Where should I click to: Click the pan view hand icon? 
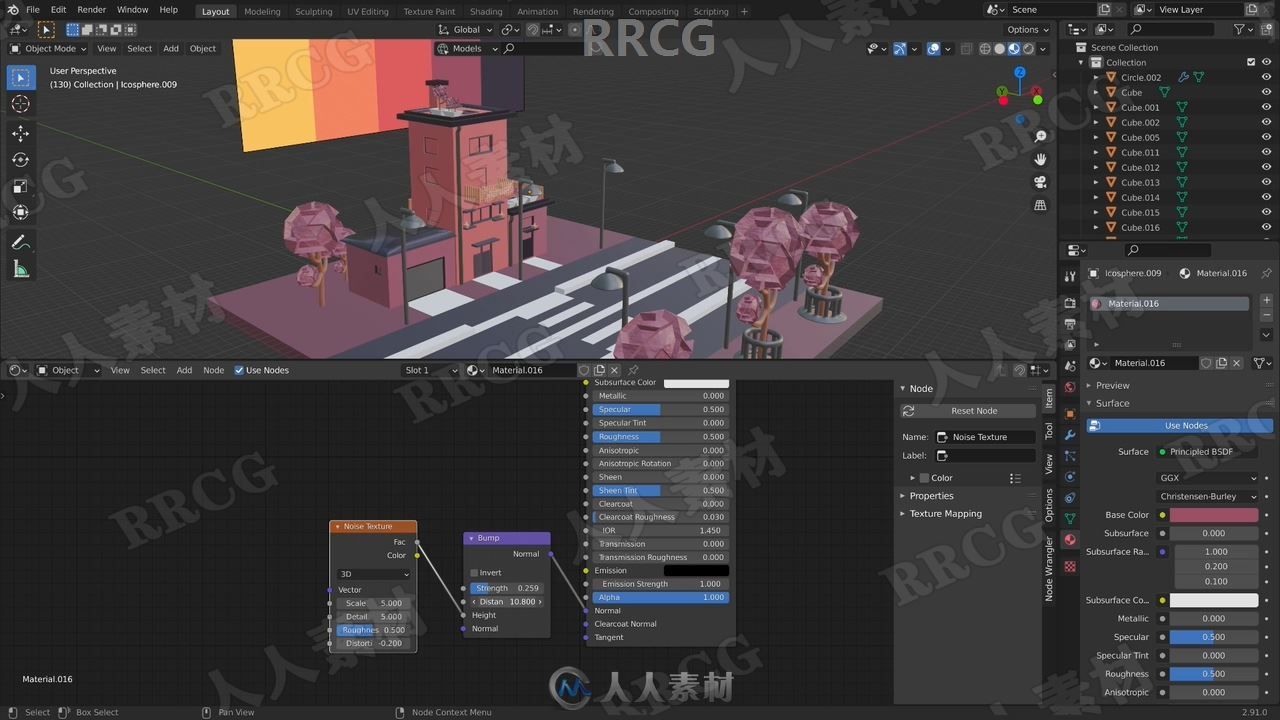click(1040, 159)
